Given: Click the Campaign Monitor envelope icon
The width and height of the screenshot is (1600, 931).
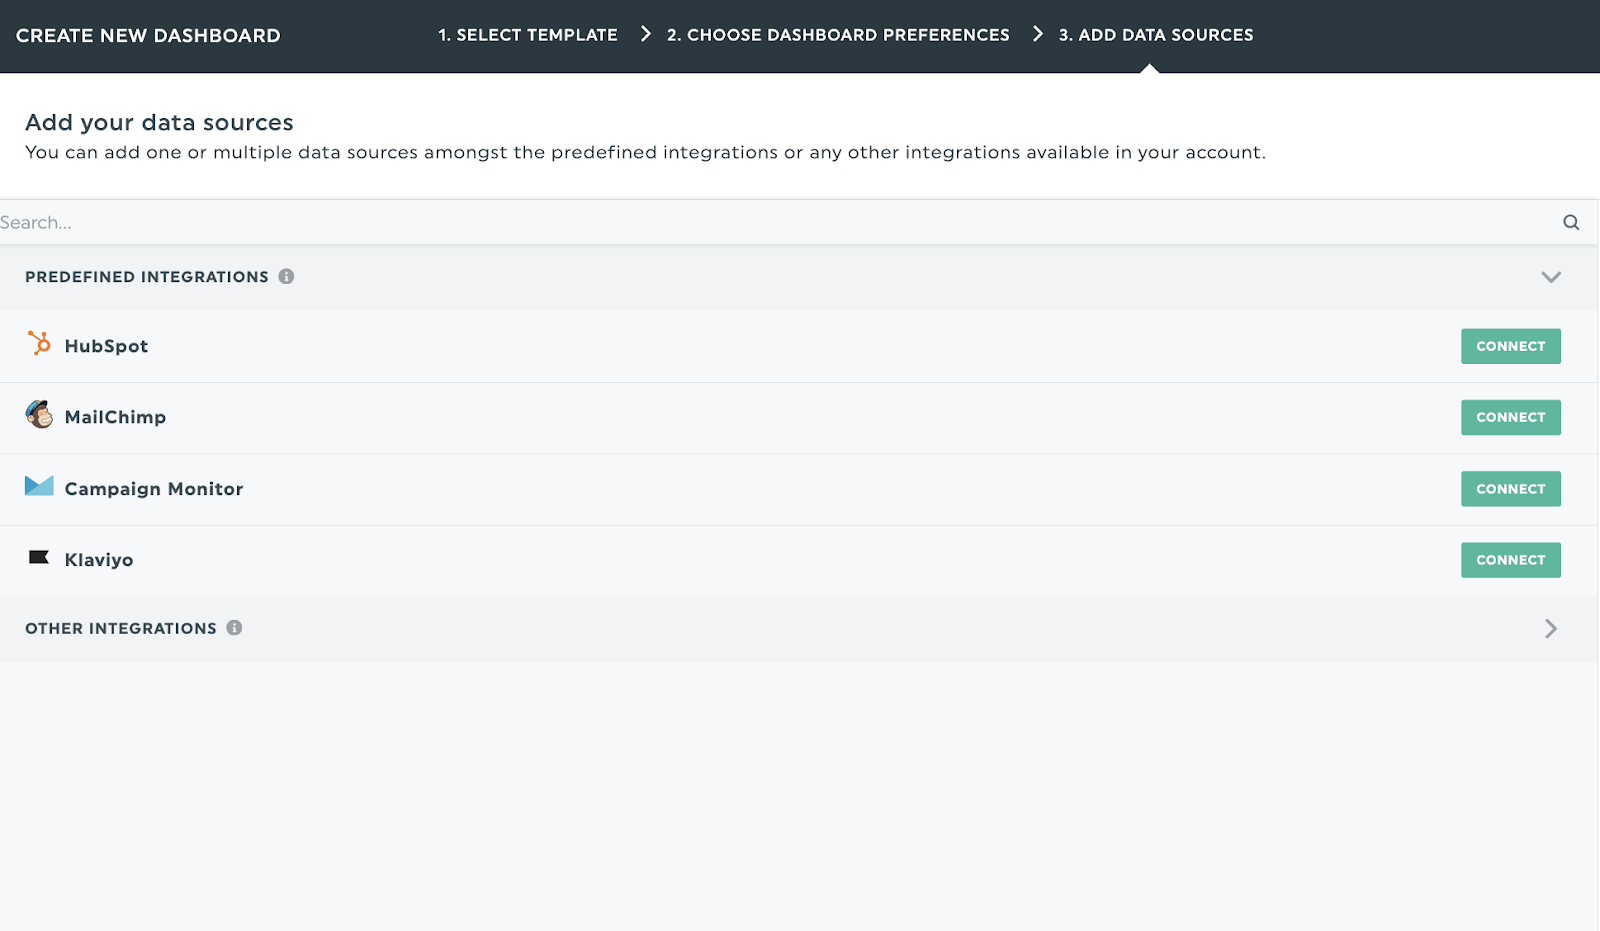Looking at the screenshot, I should pyautogui.click(x=39, y=486).
